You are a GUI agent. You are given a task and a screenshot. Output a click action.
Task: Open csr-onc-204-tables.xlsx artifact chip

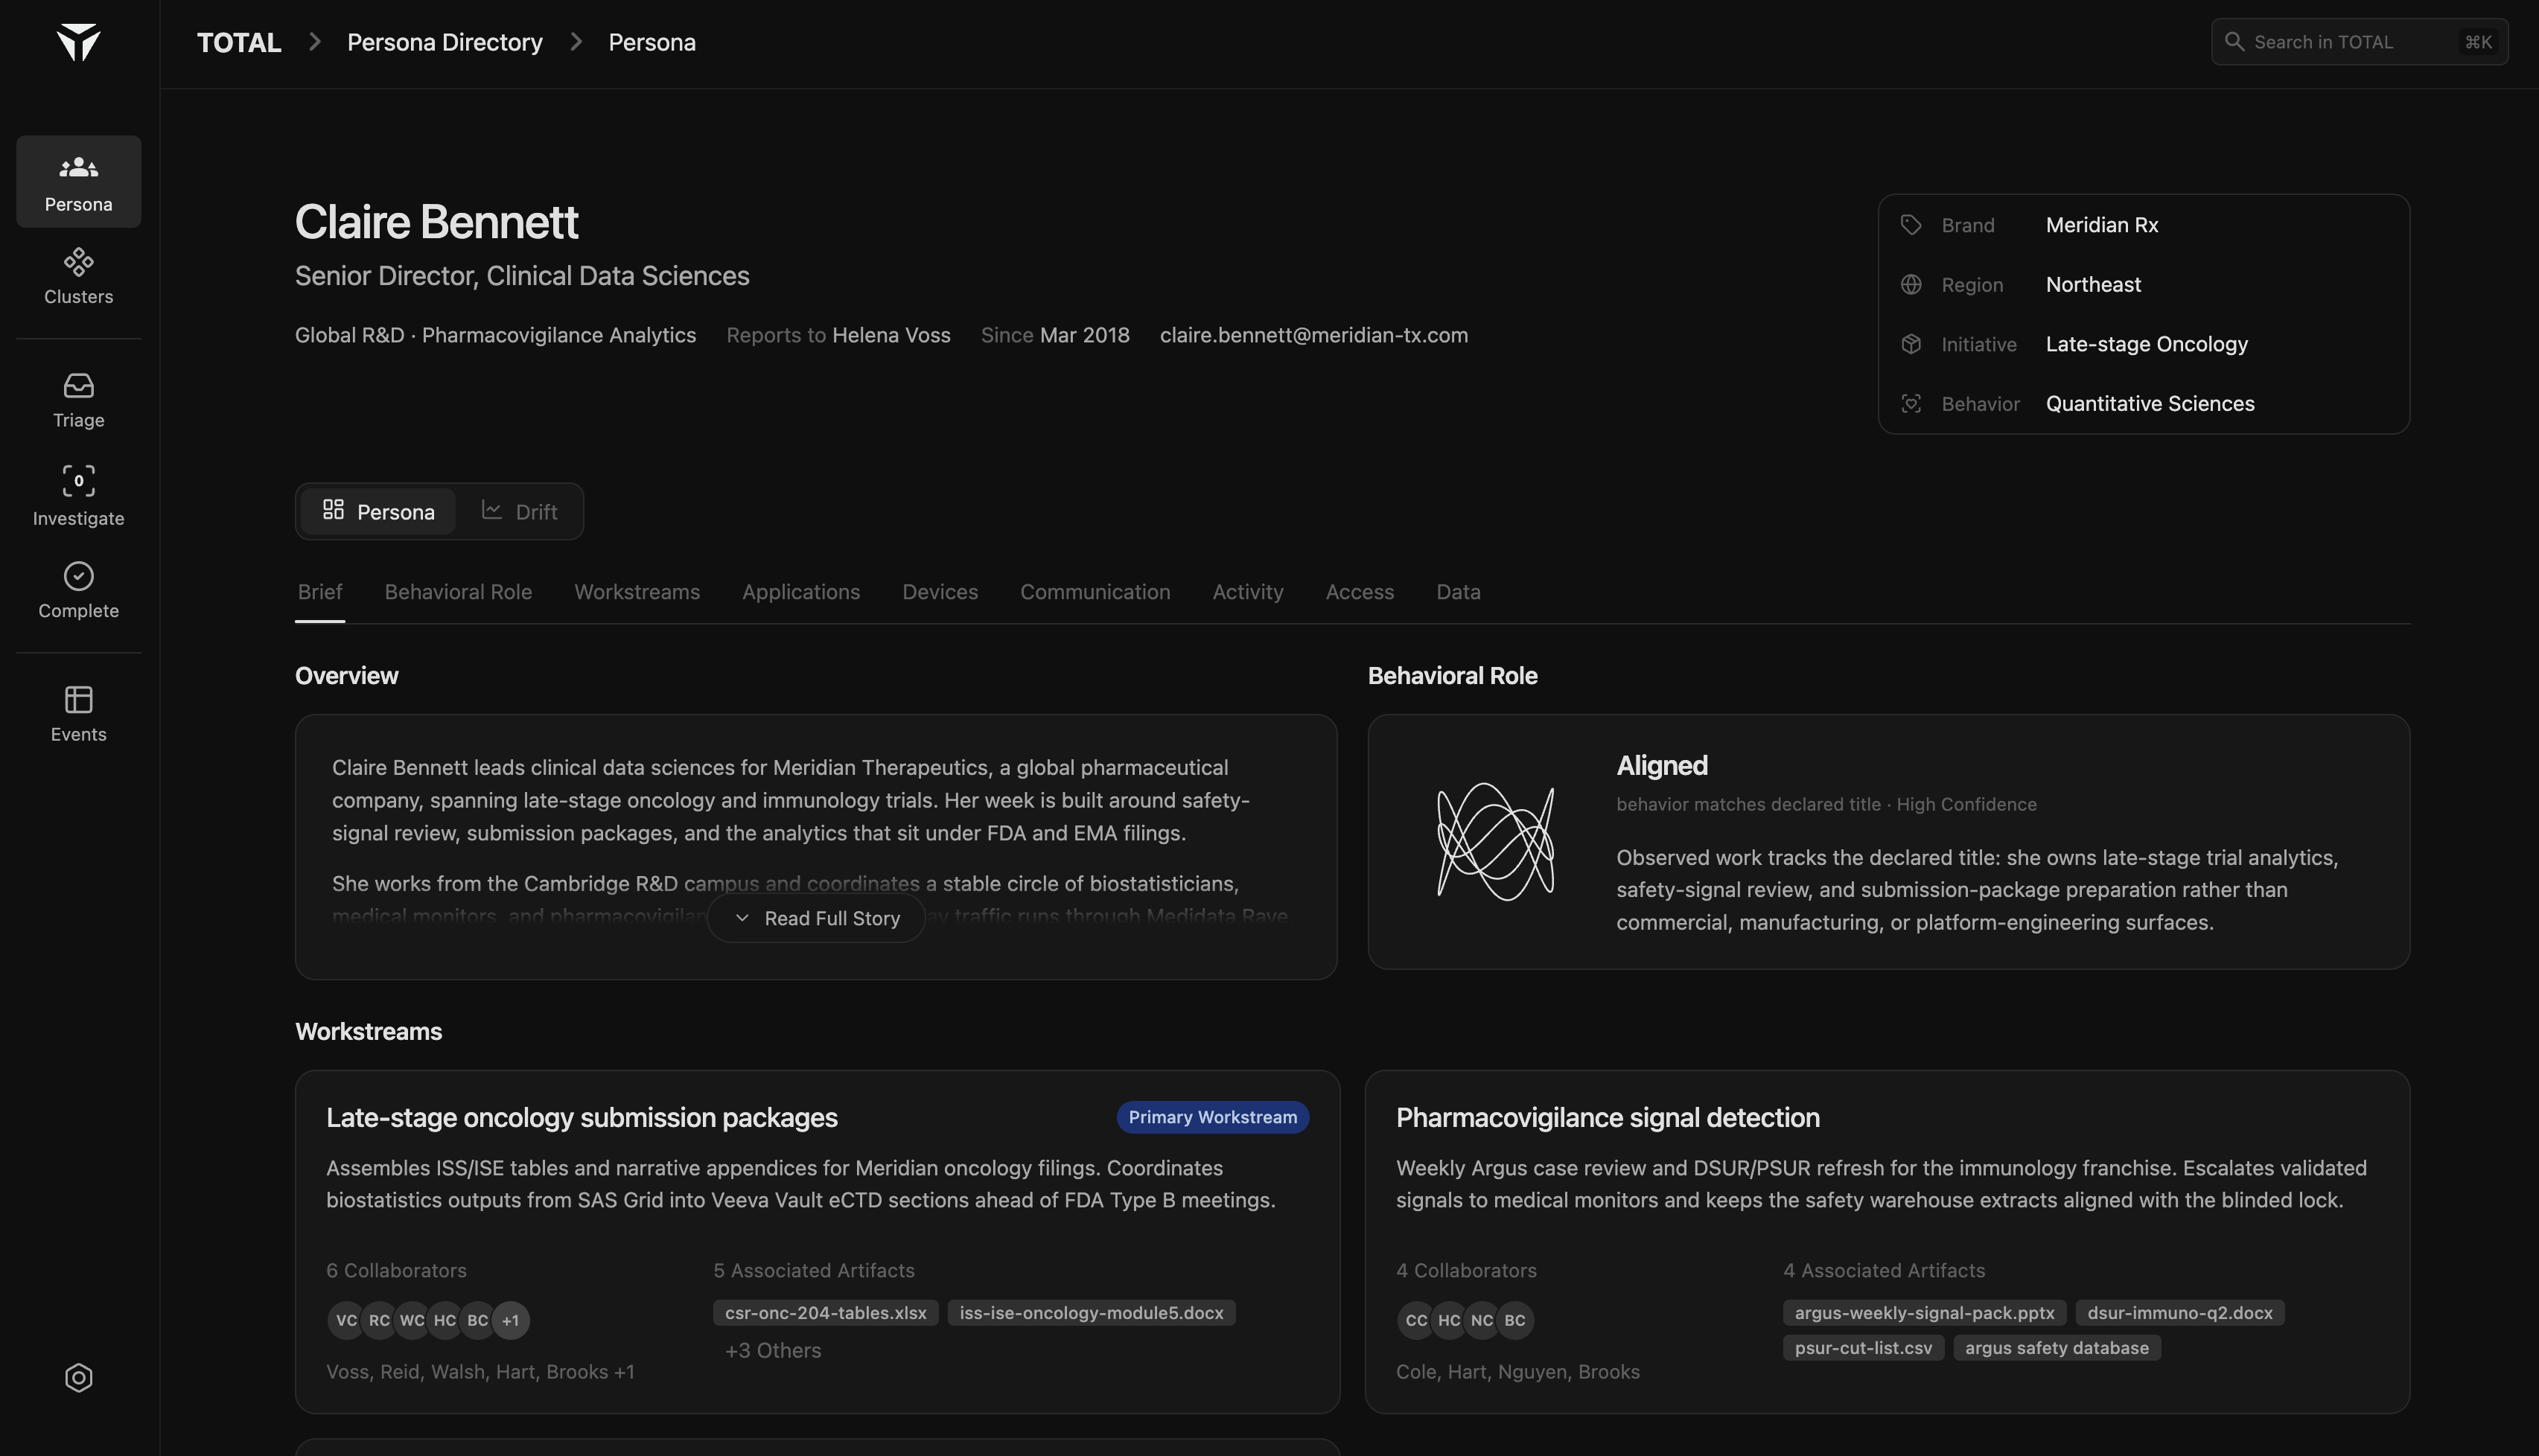point(825,1313)
